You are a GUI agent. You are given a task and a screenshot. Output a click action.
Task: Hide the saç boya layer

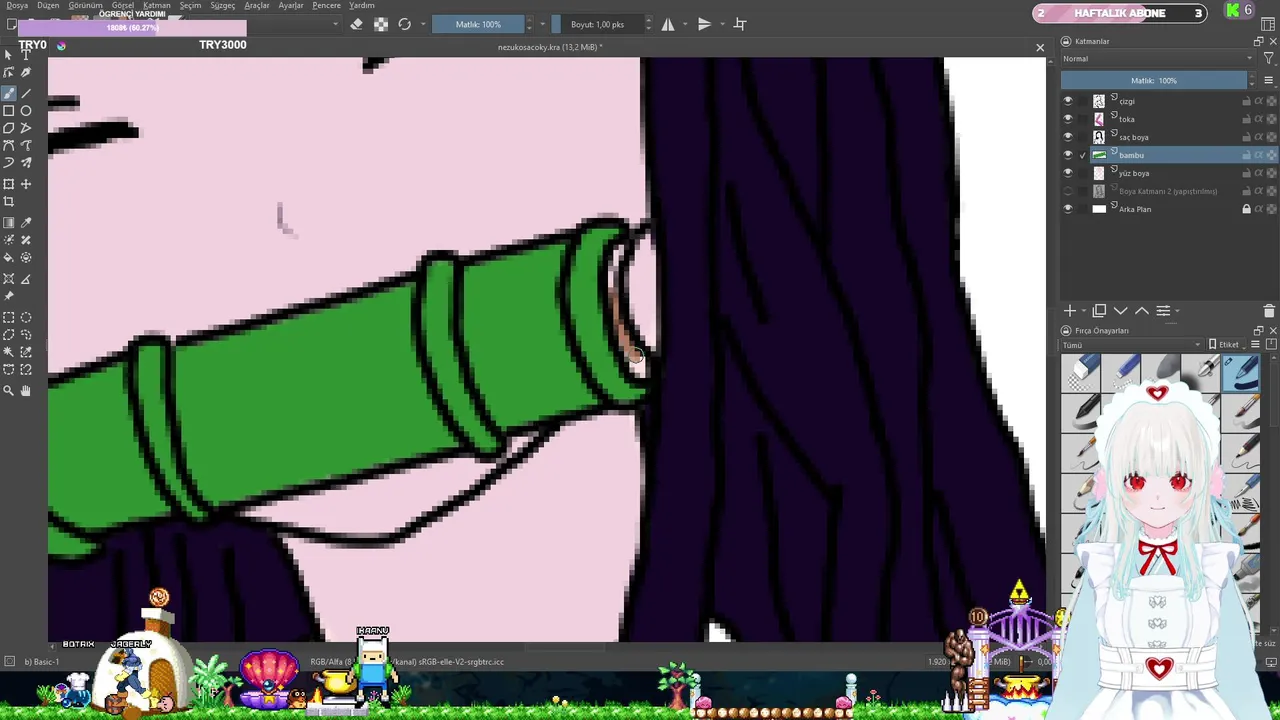pyautogui.click(x=1068, y=137)
